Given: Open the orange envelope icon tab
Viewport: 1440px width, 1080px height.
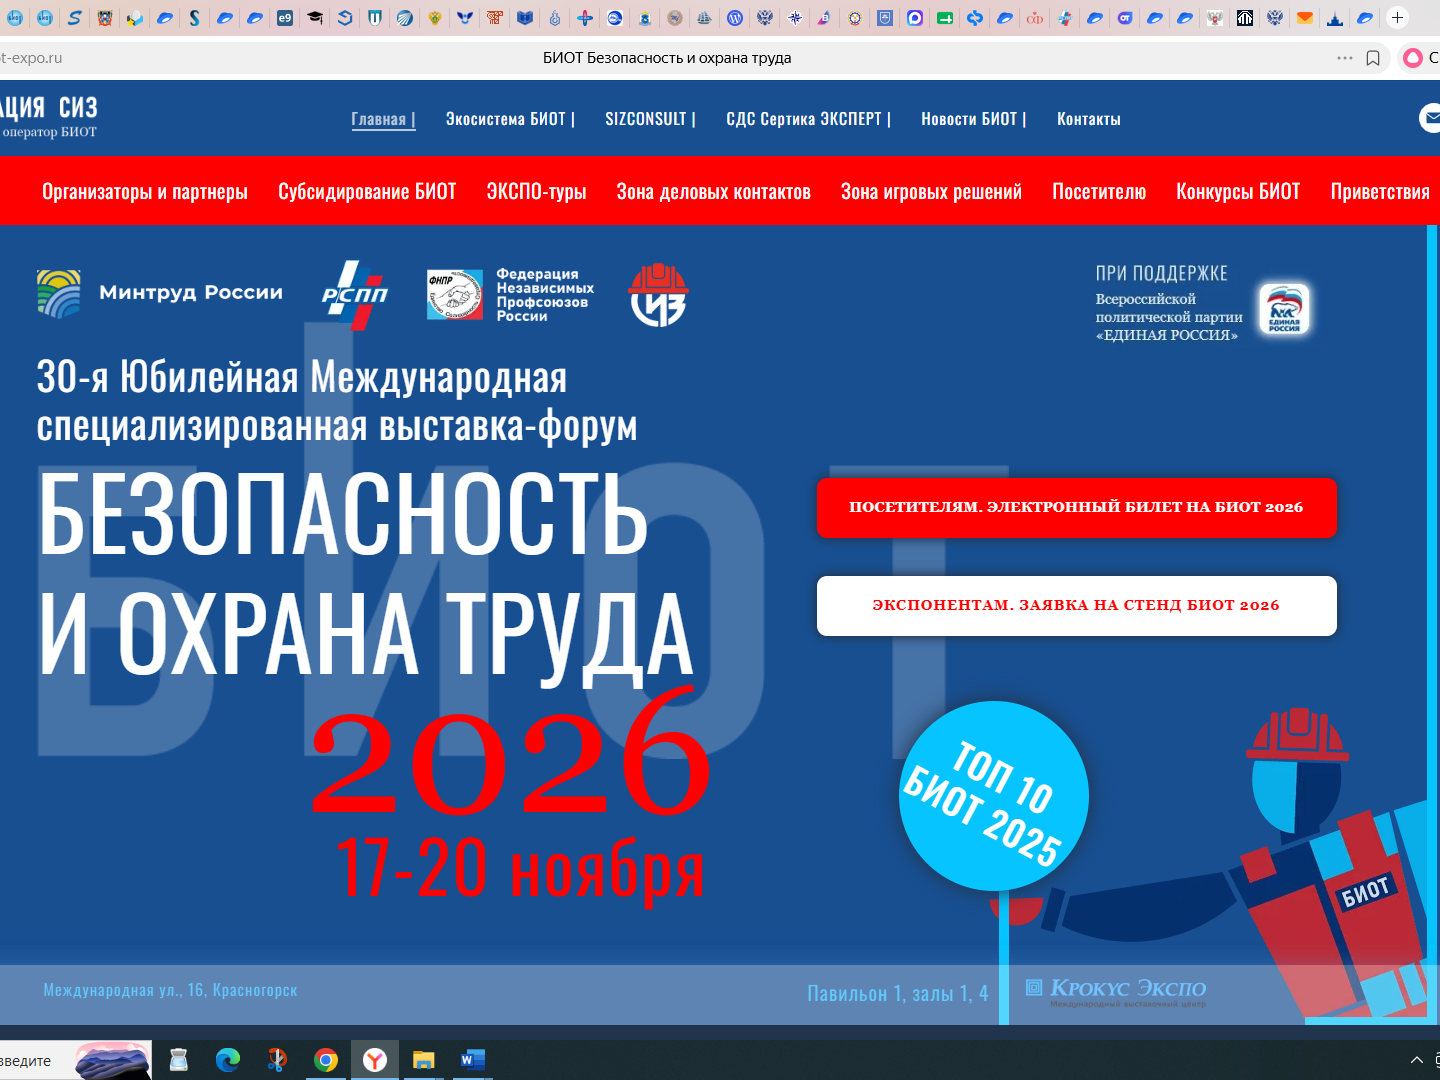Looking at the screenshot, I should click(x=1305, y=18).
